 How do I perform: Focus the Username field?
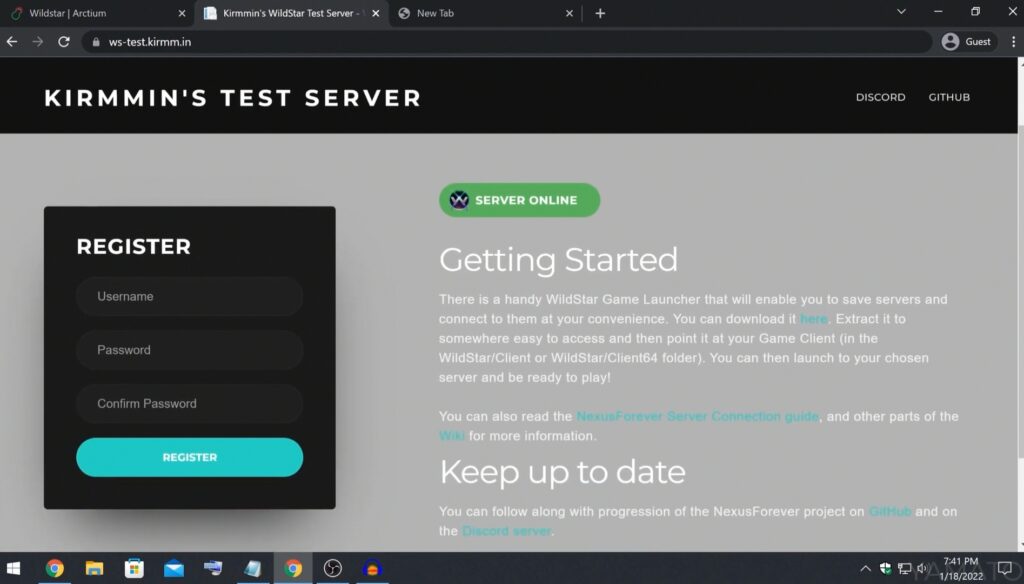tap(189, 297)
